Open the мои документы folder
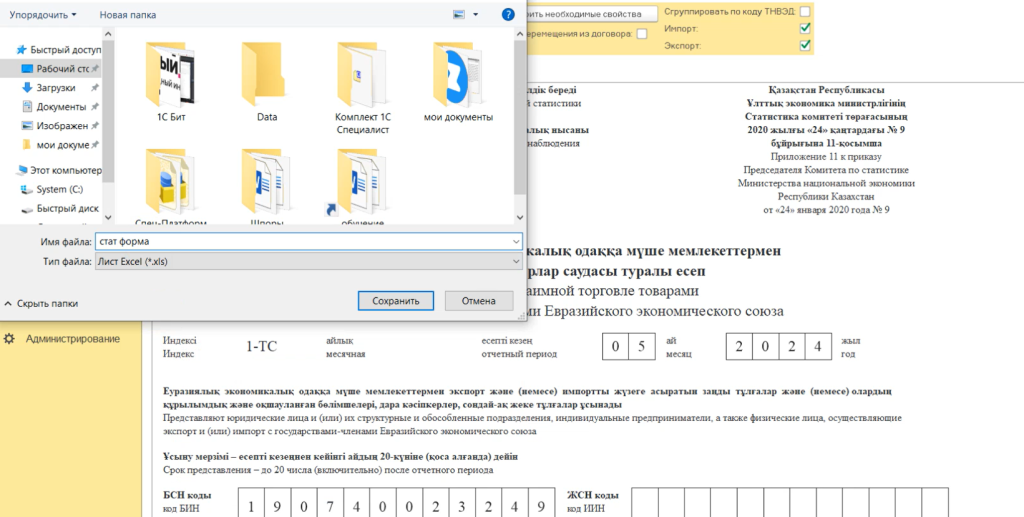This screenshot has width=1024, height=517. pyautogui.click(x=458, y=80)
